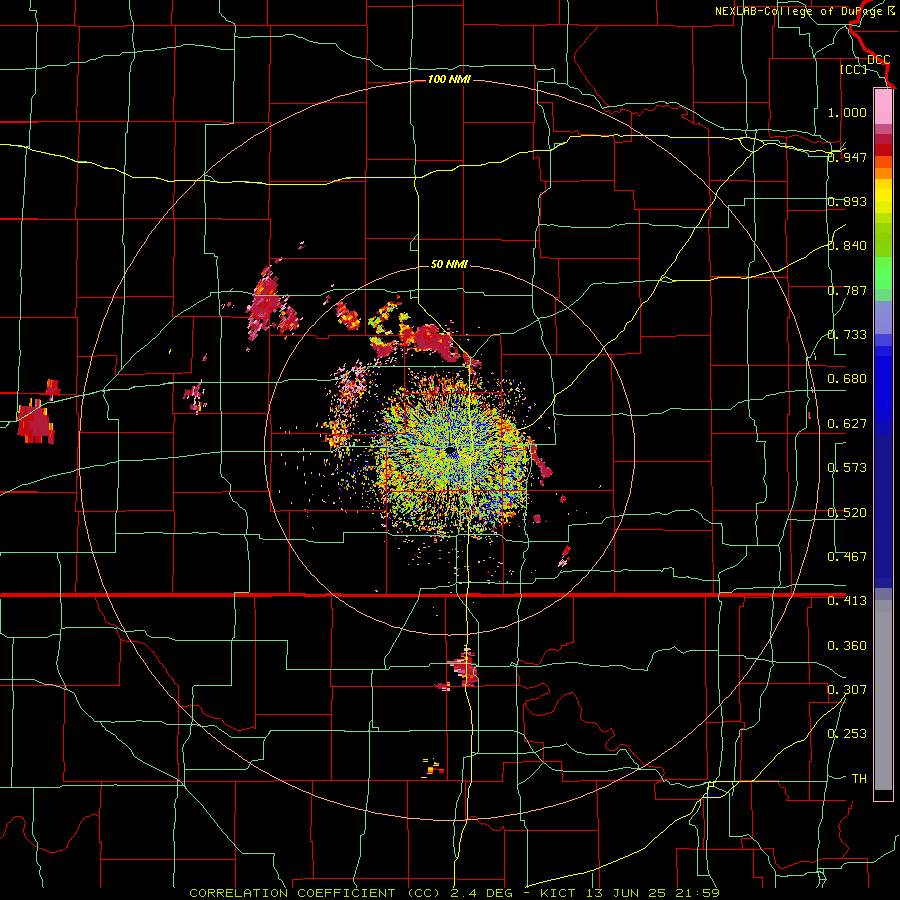Click the DCC label in the top right
The height and width of the screenshot is (900, 900).
coord(879,60)
